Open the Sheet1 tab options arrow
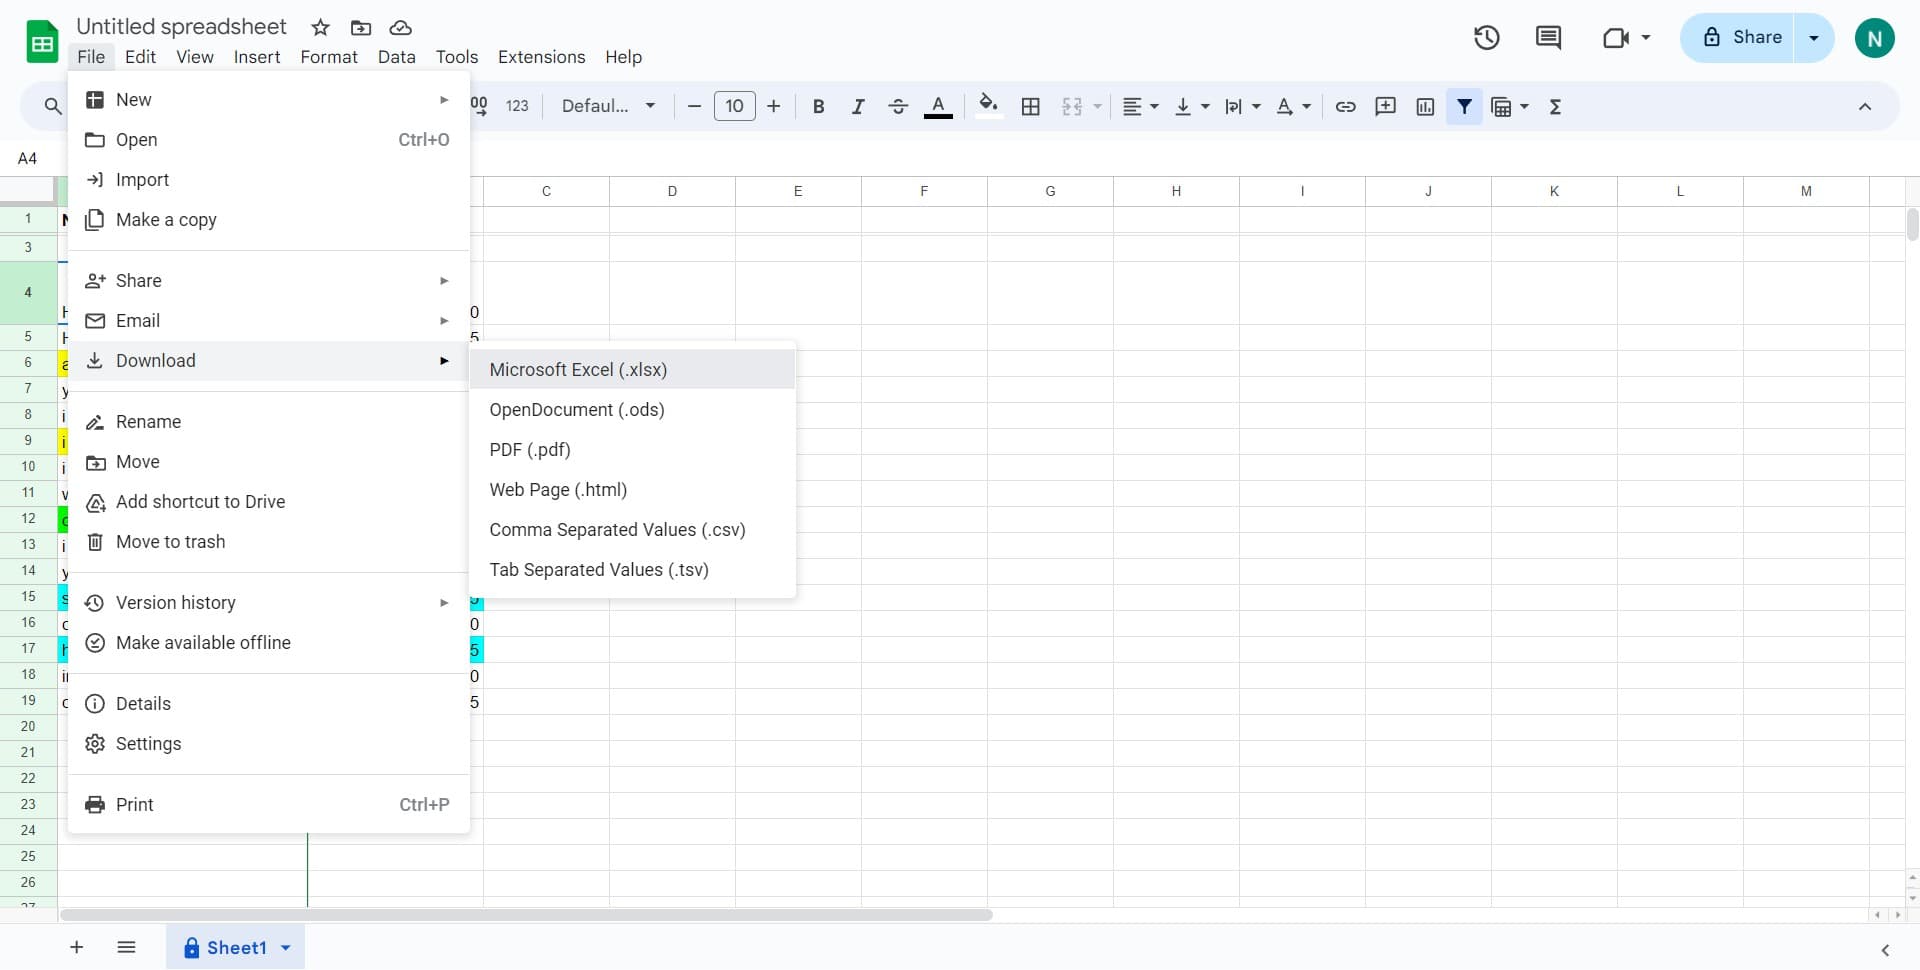Image resolution: width=1920 pixels, height=970 pixels. coord(286,948)
